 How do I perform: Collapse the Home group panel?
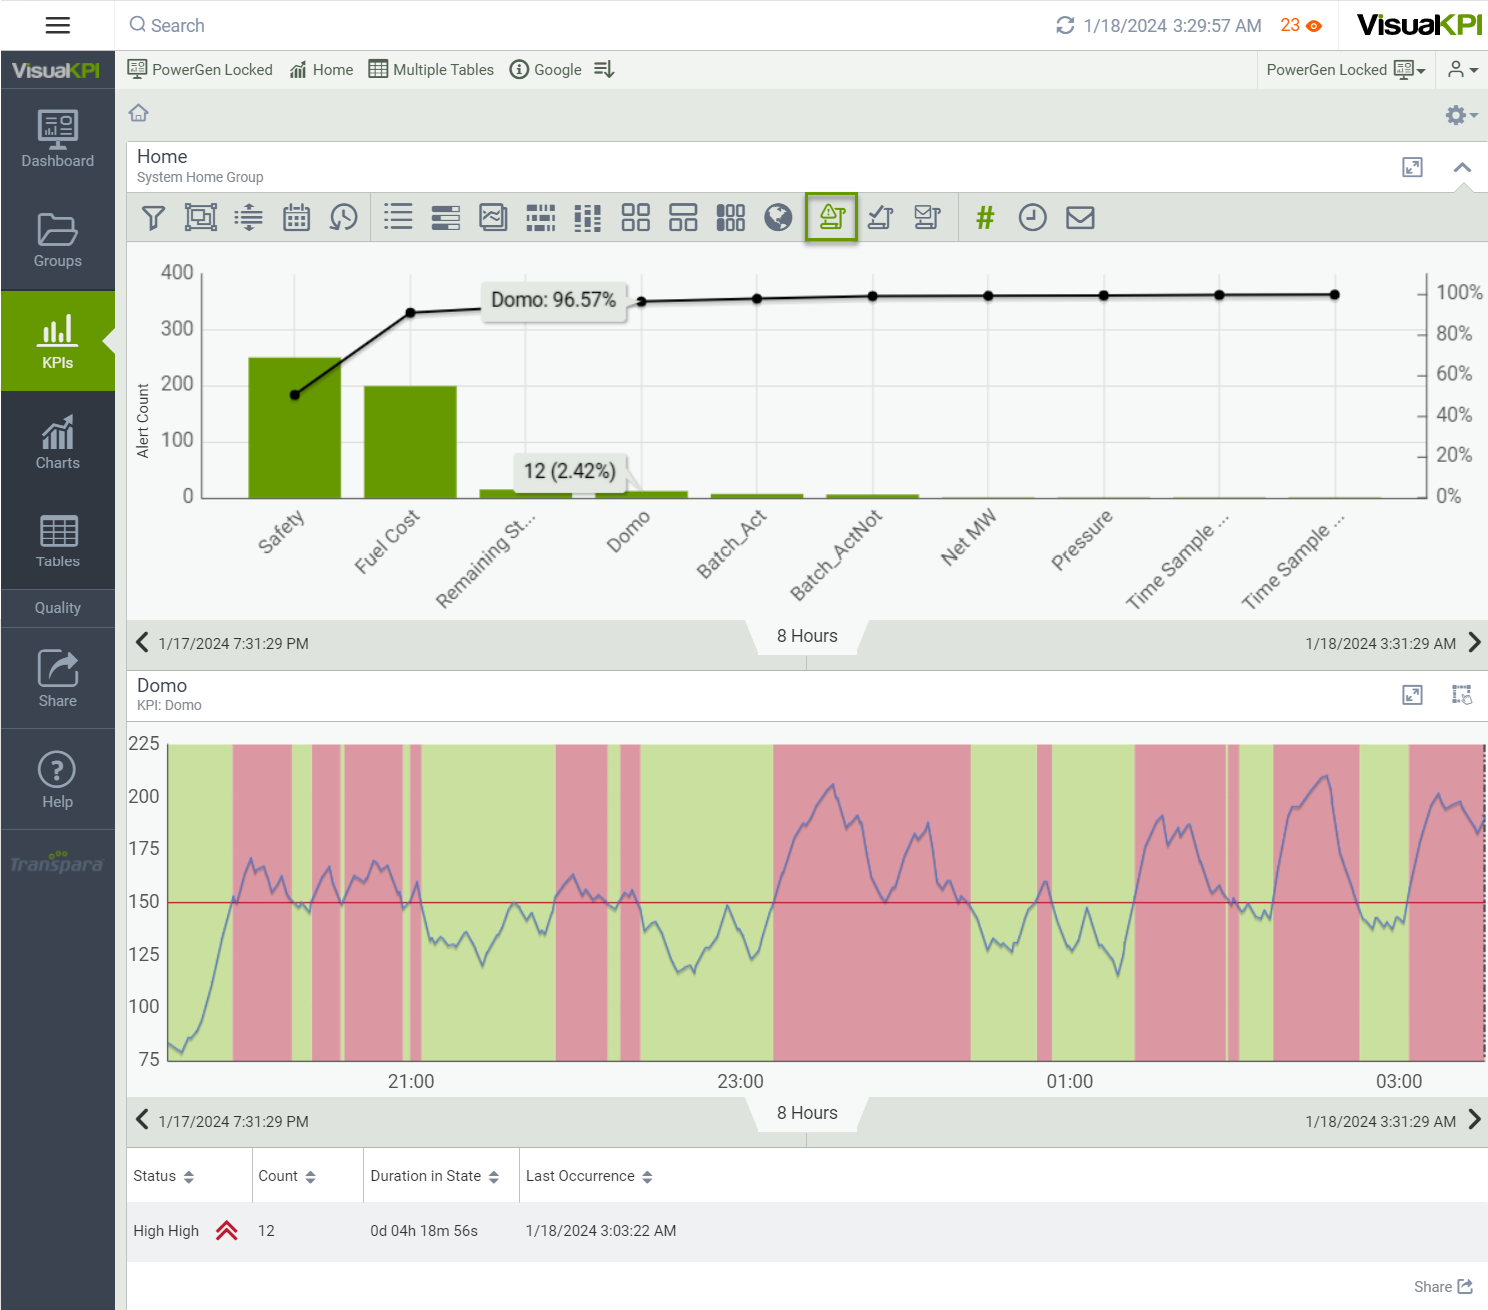[x=1462, y=168]
